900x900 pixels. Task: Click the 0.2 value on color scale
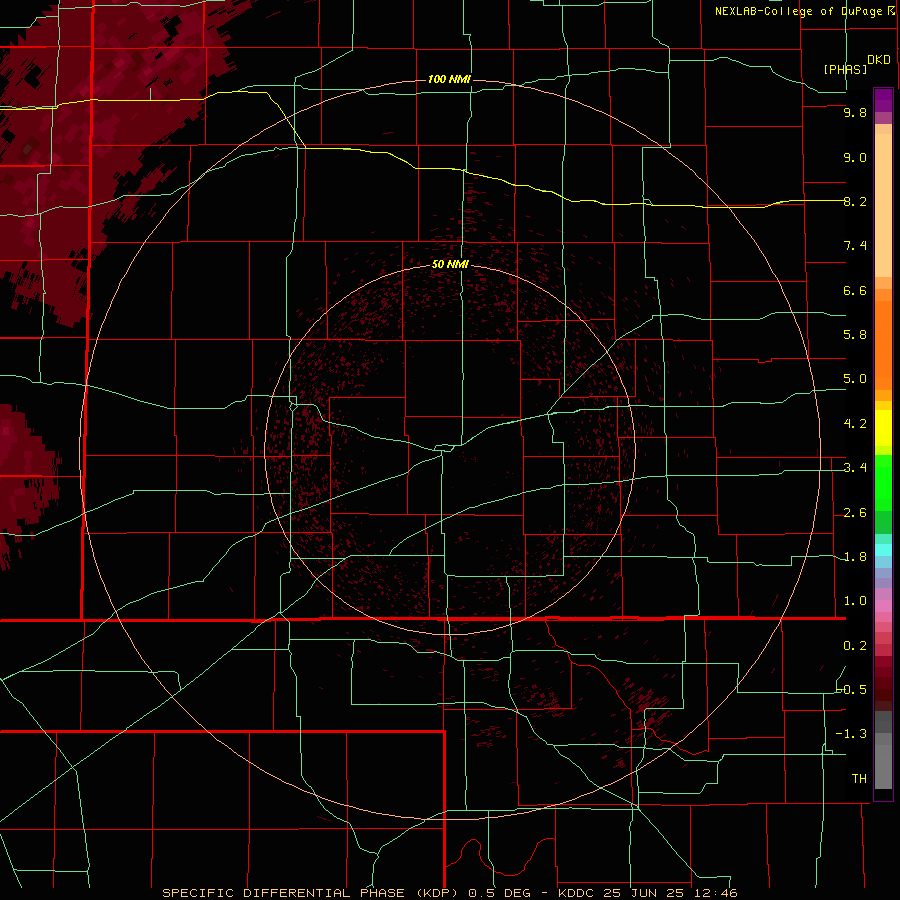click(855, 646)
